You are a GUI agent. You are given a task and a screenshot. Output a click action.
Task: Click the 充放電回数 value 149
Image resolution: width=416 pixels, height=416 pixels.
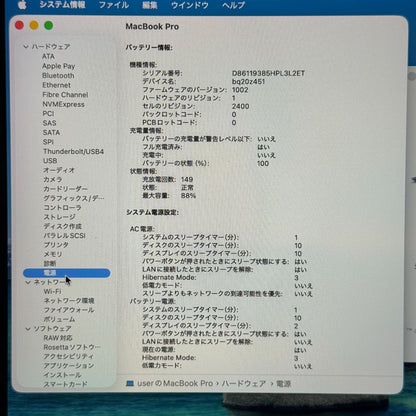(187, 179)
